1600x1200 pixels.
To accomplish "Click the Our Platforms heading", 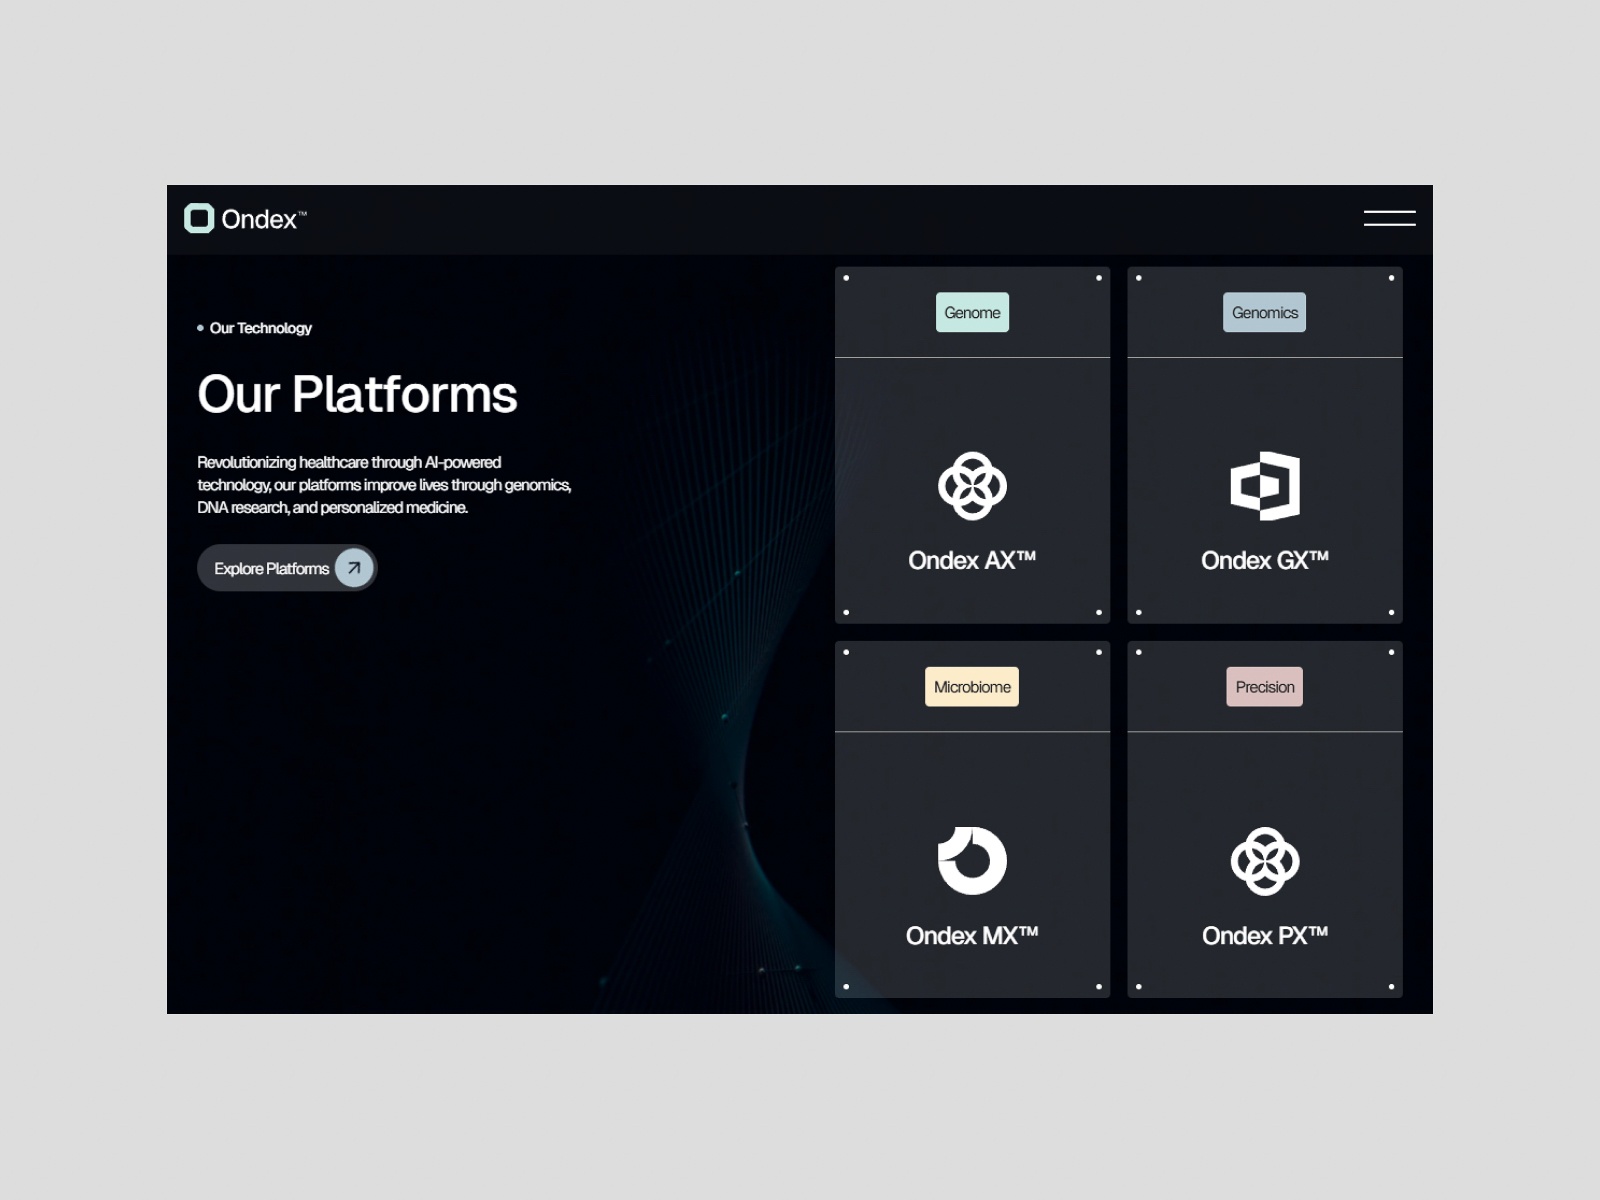I will pyautogui.click(x=357, y=394).
